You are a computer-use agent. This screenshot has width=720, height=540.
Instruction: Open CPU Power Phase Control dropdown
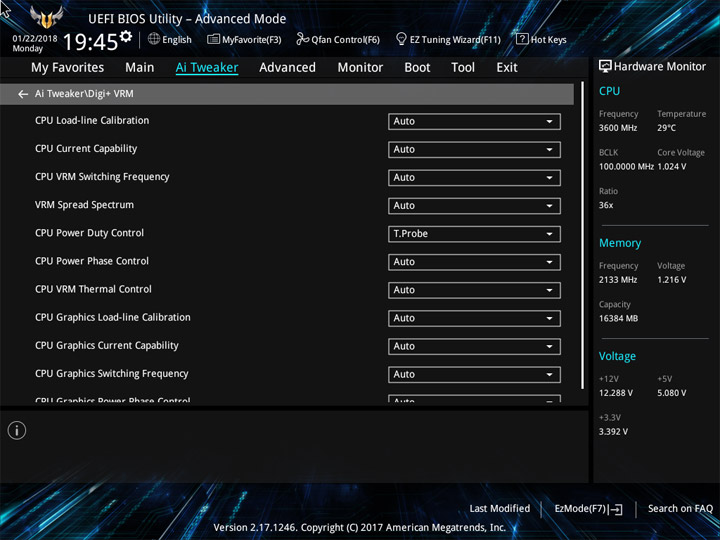pyautogui.click(x=474, y=262)
